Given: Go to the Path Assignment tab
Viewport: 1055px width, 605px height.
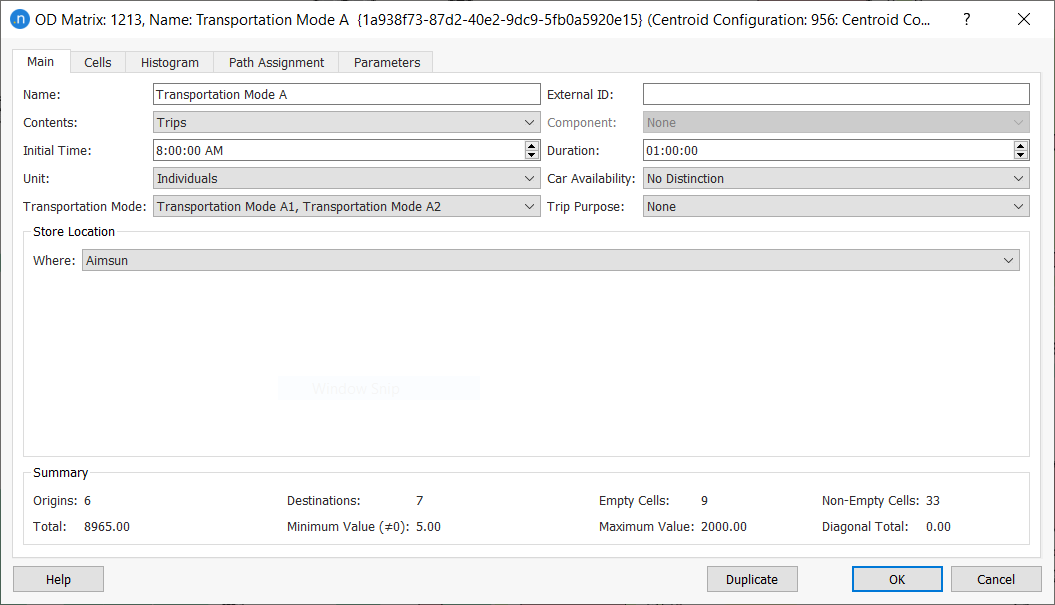Looking at the screenshot, I should click(276, 62).
